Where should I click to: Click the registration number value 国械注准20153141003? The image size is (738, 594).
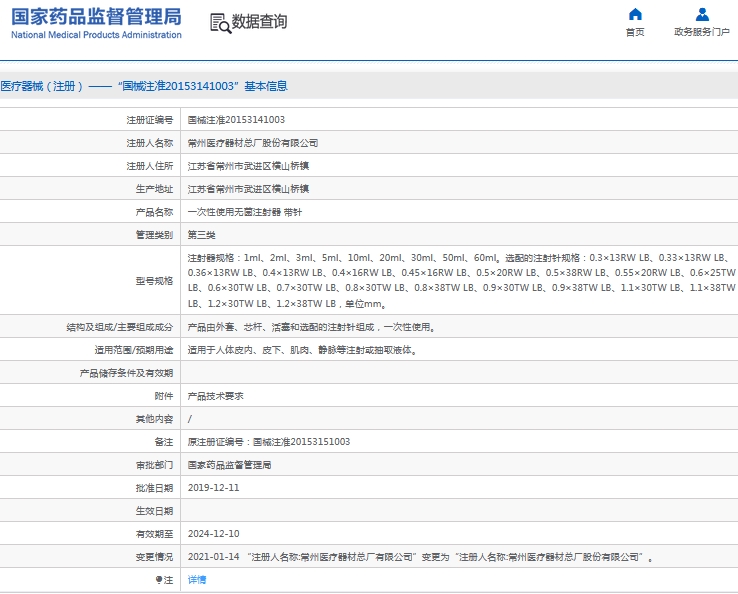coord(236,120)
